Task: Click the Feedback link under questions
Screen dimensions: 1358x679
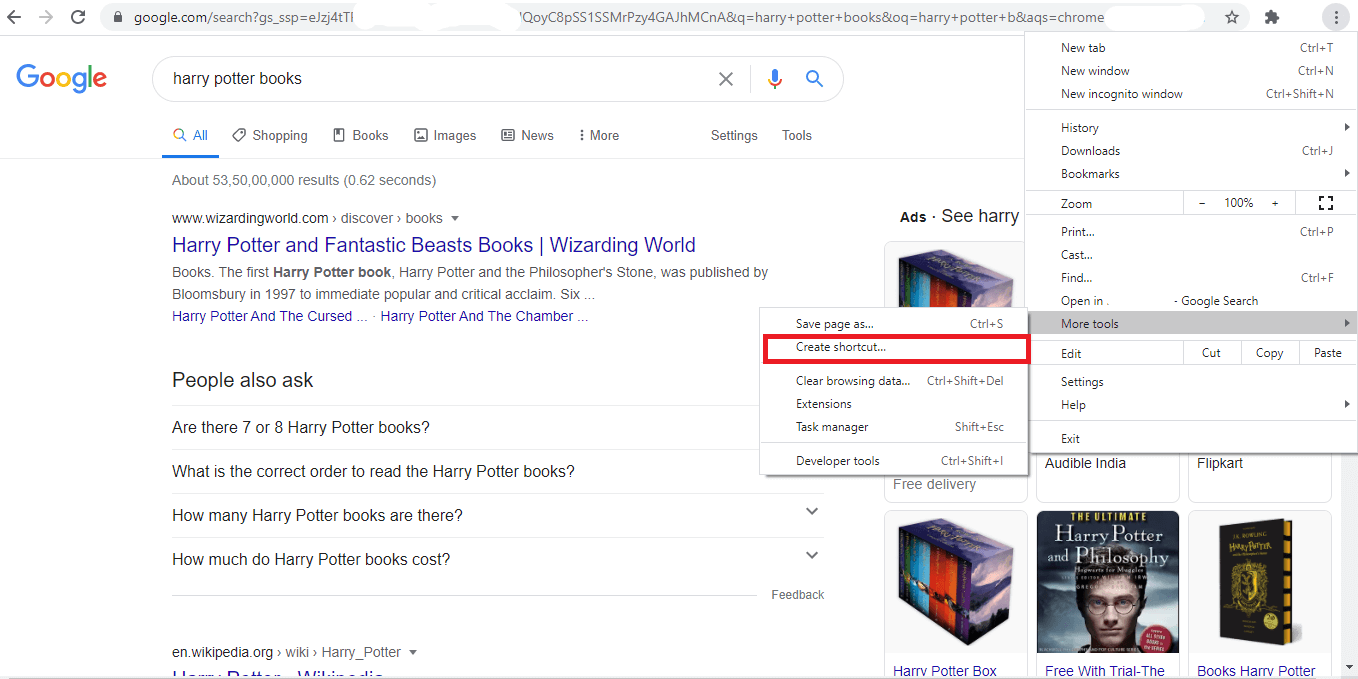Action: tap(798, 595)
